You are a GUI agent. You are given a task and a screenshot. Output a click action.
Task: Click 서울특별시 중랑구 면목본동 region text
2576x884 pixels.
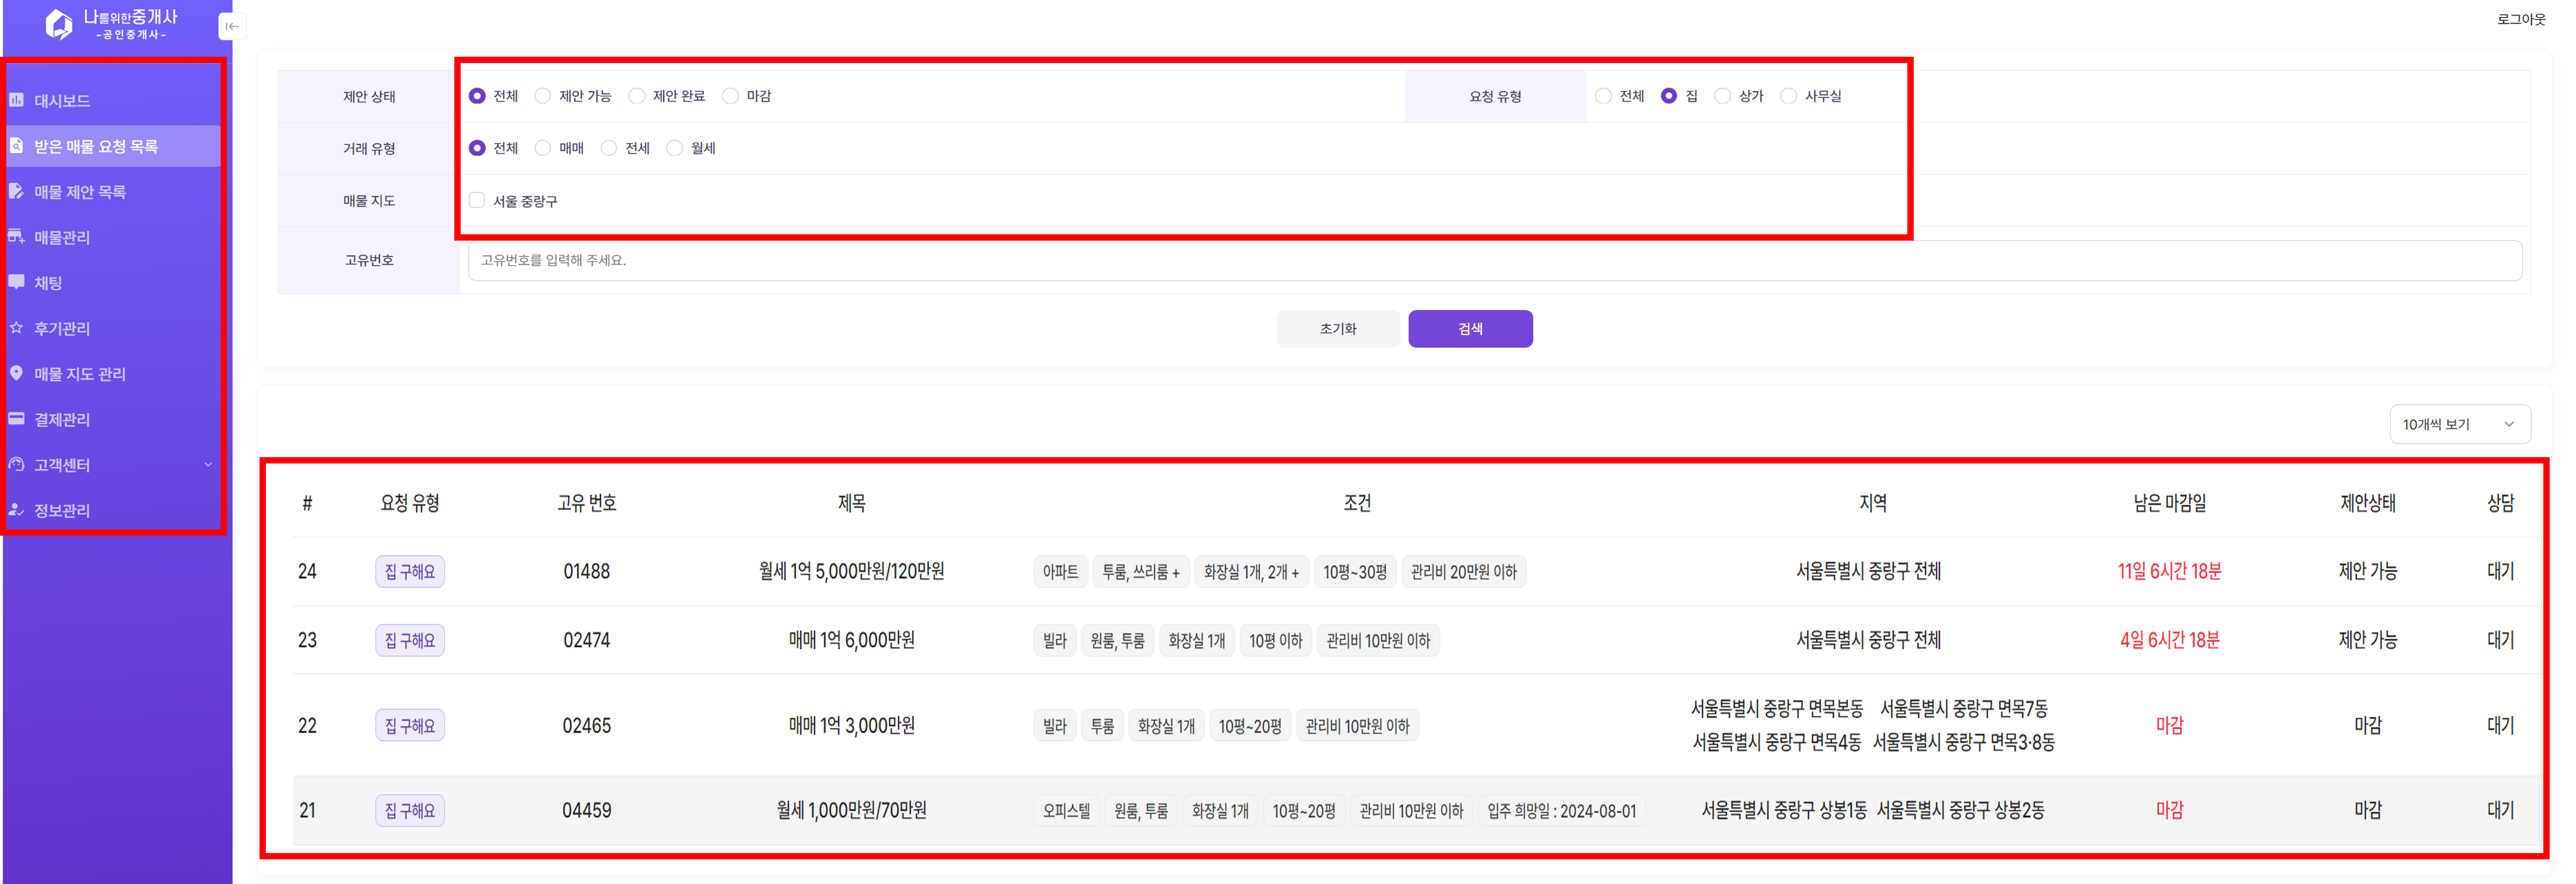click(1777, 708)
